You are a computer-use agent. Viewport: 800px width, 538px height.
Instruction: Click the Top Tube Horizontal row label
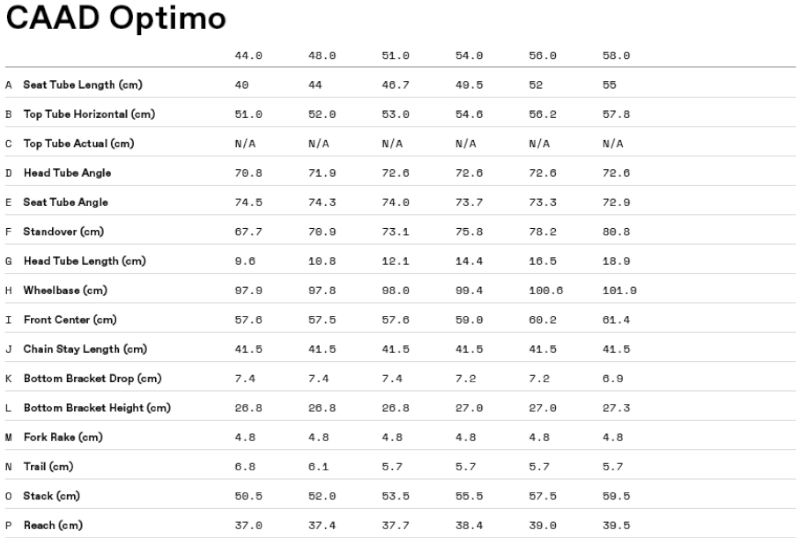pyautogui.click(x=89, y=114)
